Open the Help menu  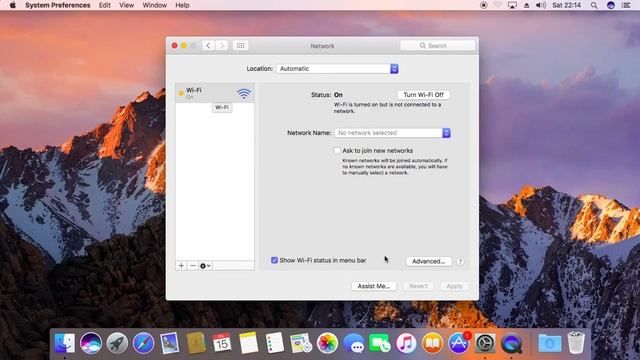182,5
